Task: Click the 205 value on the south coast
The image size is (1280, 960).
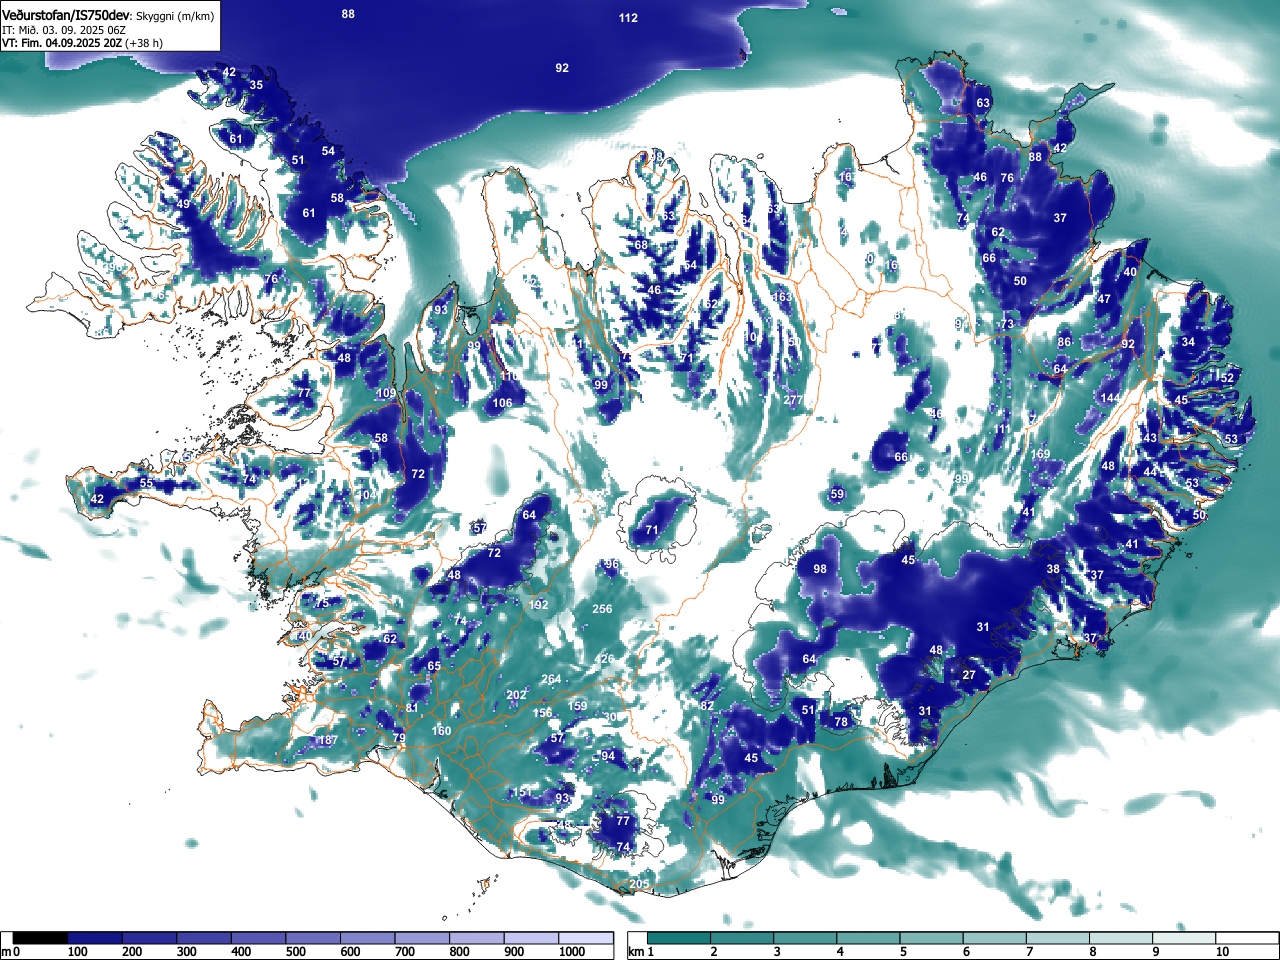Action: pyautogui.click(x=640, y=884)
